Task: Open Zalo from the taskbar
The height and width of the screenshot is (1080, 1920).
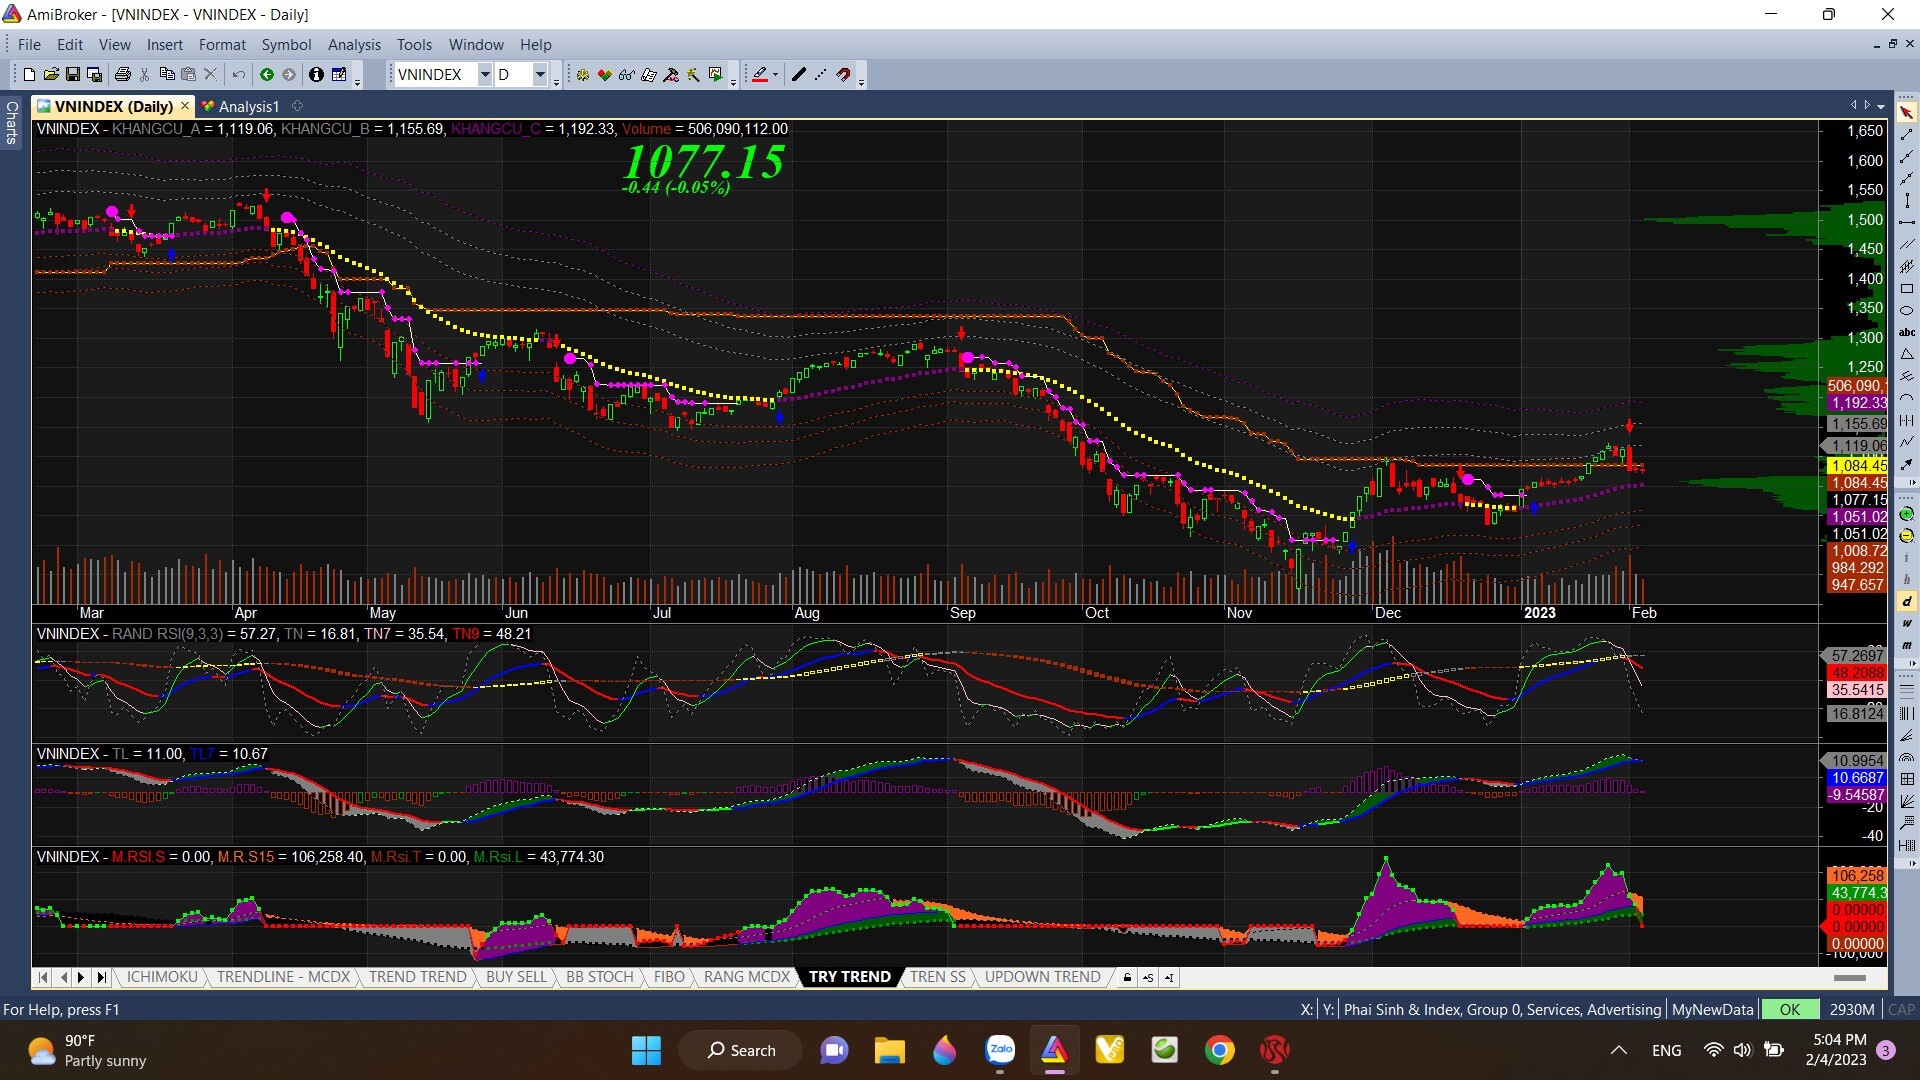Action: [x=1000, y=1050]
